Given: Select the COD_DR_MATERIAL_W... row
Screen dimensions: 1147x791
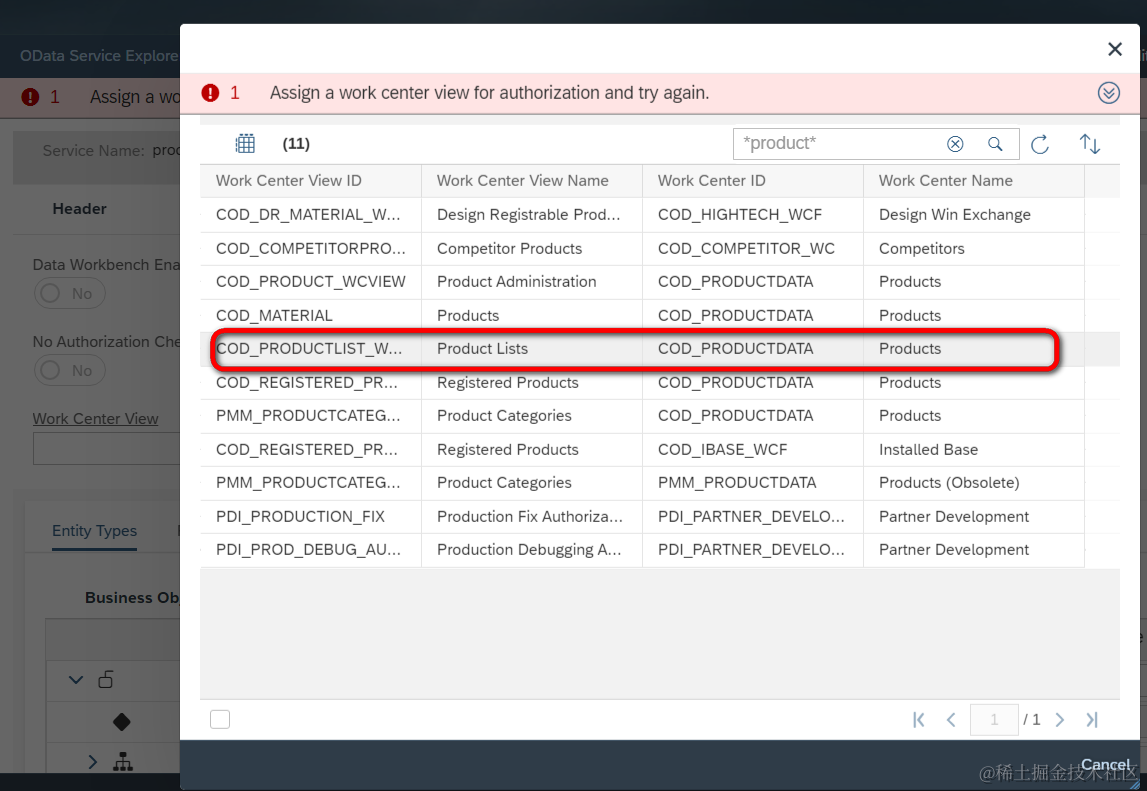Looking at the screenshot, I should pyautogui.click(x=642, y=214).
